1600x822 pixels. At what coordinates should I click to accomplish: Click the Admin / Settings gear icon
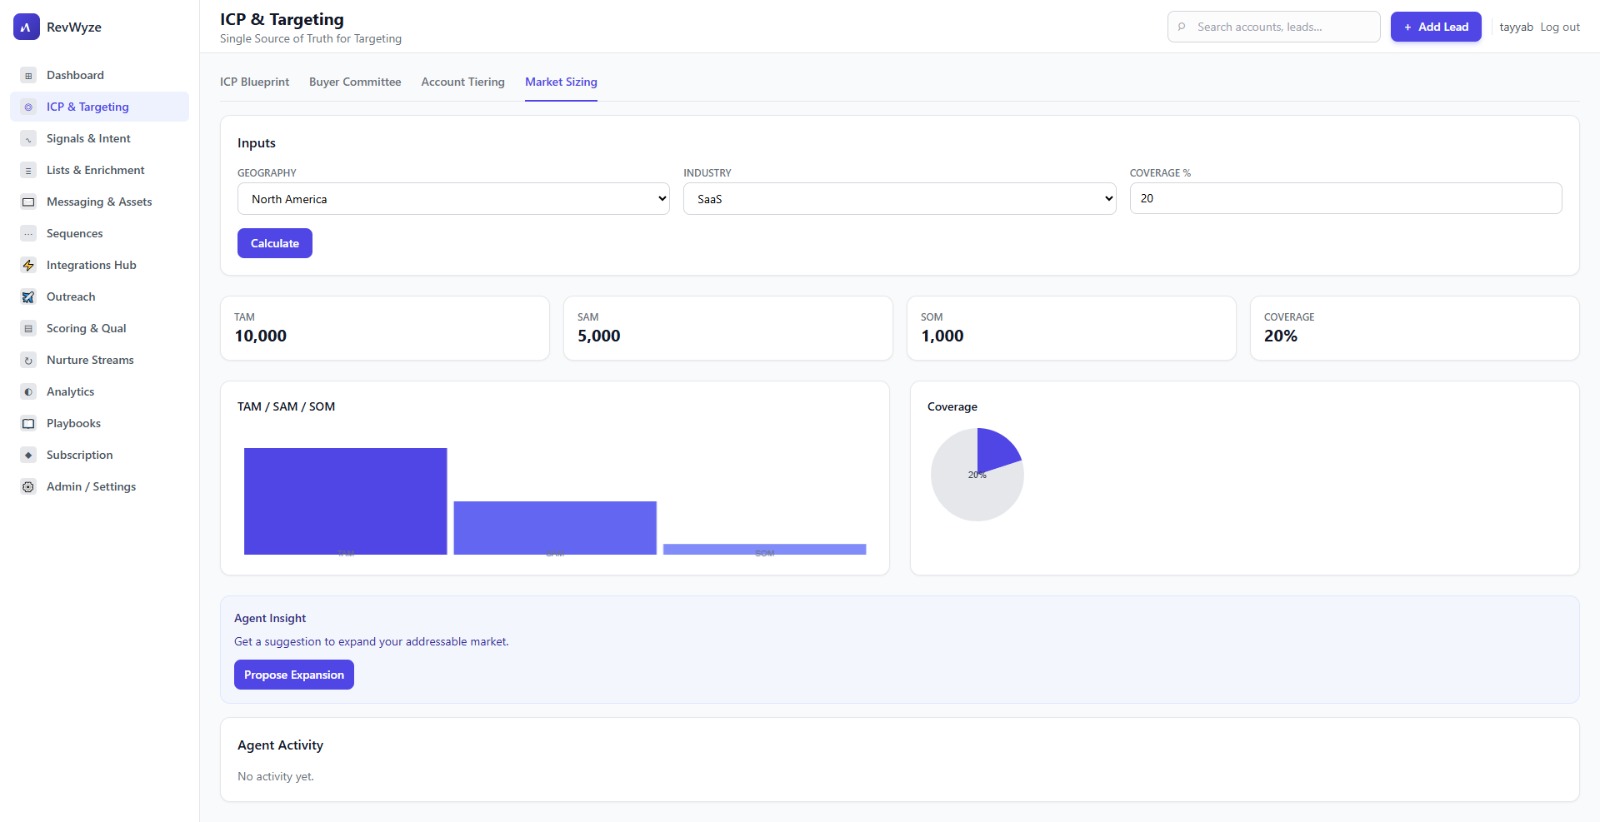point(28,487)
